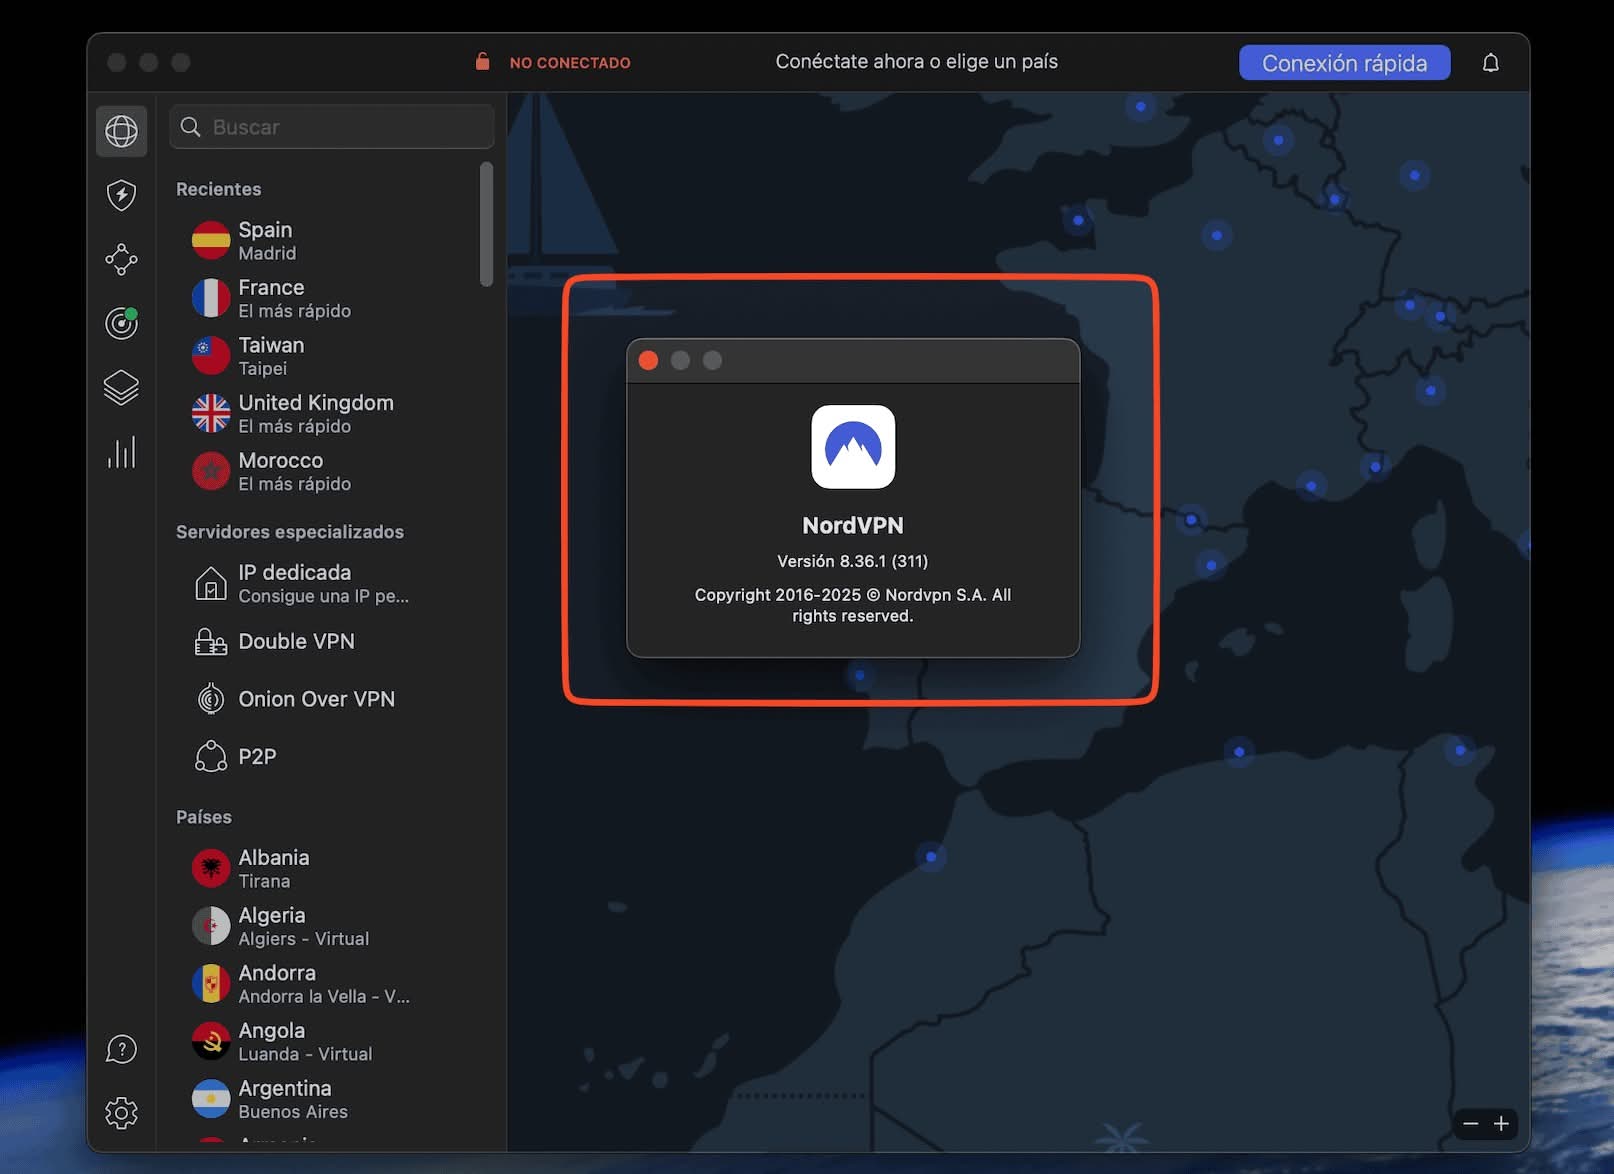Open the globe server map tab
Image resolution: width=1614 pixels, height=1174 pixels.
click(x=121, y=131)
